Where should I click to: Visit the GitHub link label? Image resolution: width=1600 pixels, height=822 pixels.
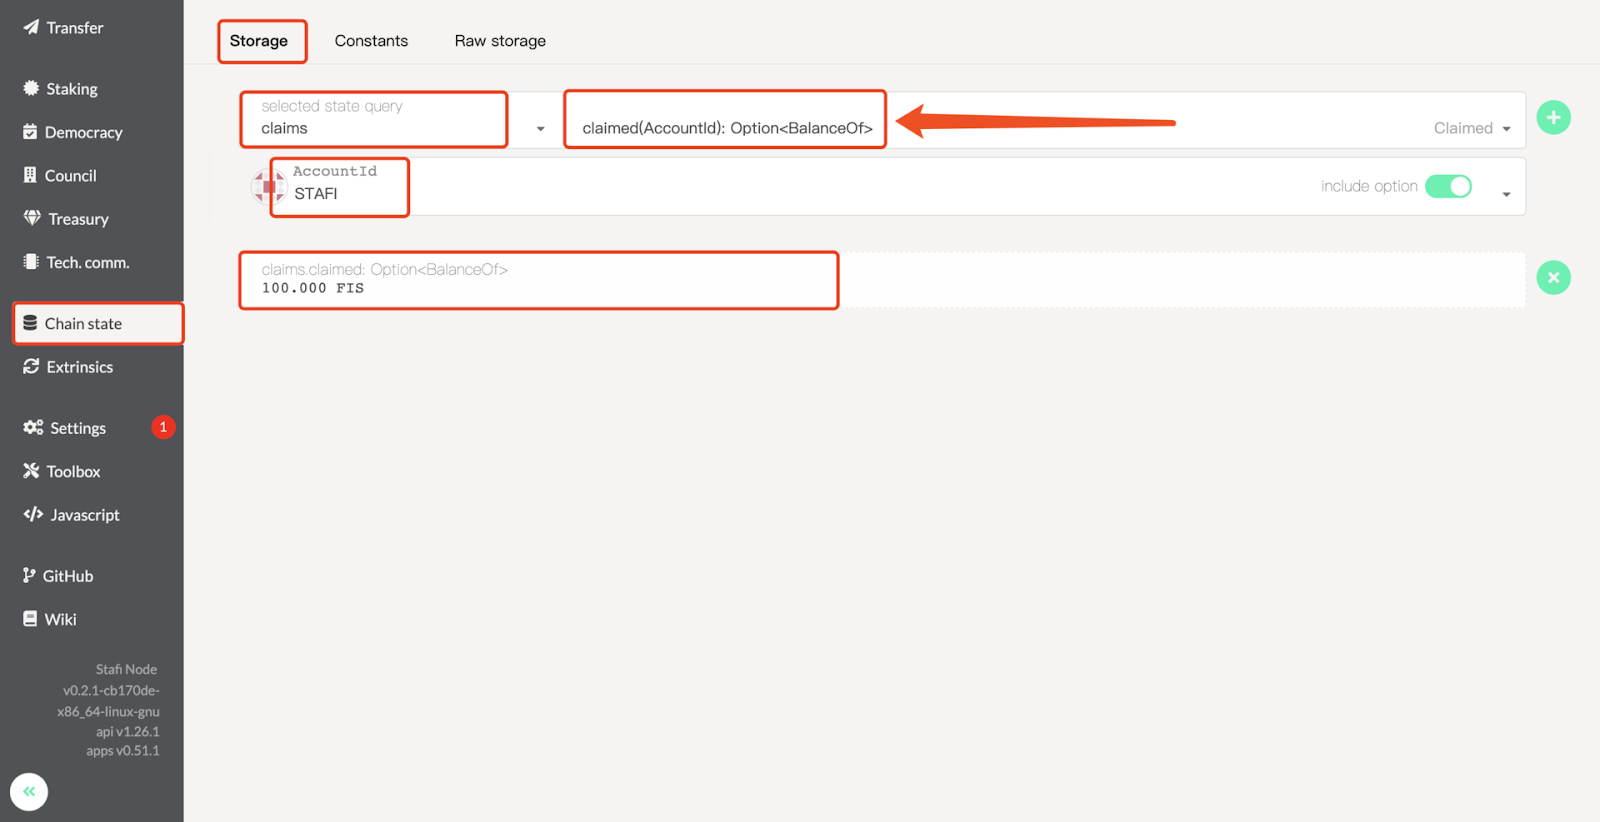pos(68,576)
